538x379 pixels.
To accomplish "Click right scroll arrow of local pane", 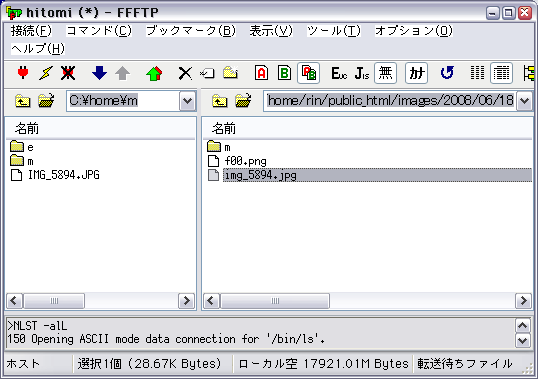I will tap(186, 301).
